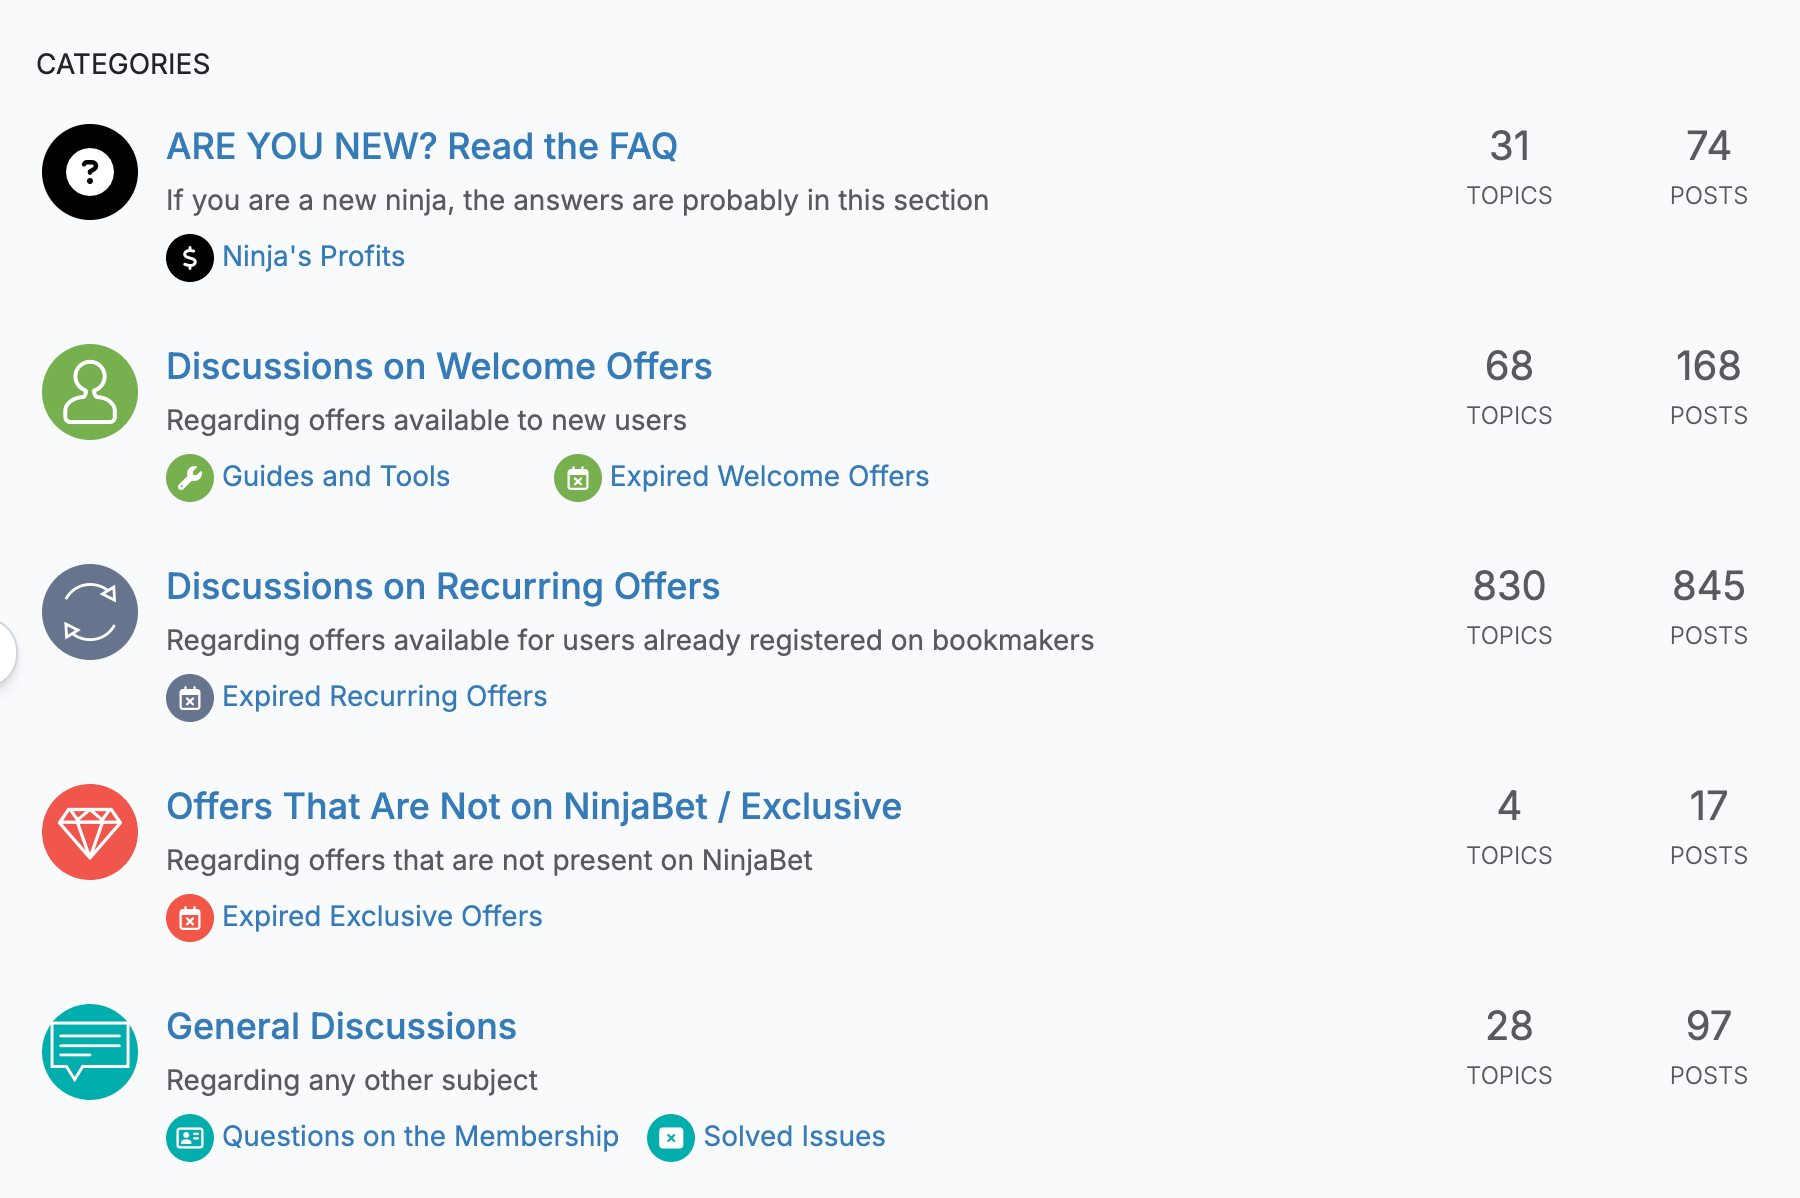Click the gray calendar icon for Expired Recurring Offers
Viewport: 1800px width, 1198px height.
190,698
